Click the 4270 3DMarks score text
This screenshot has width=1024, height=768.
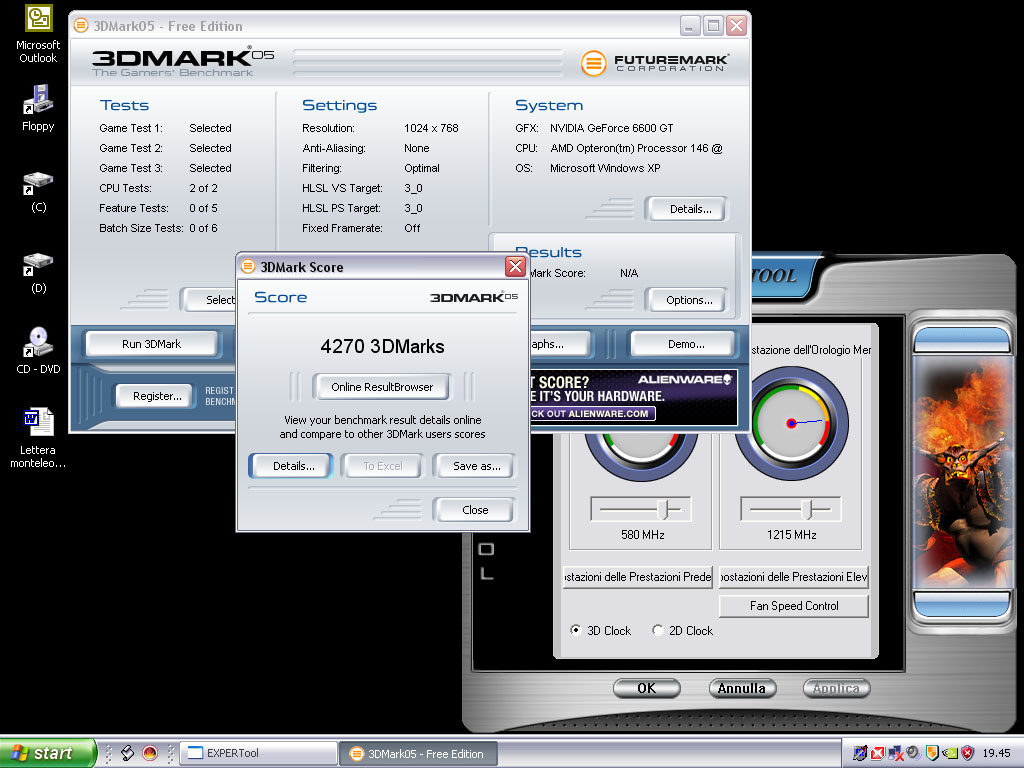382,347
